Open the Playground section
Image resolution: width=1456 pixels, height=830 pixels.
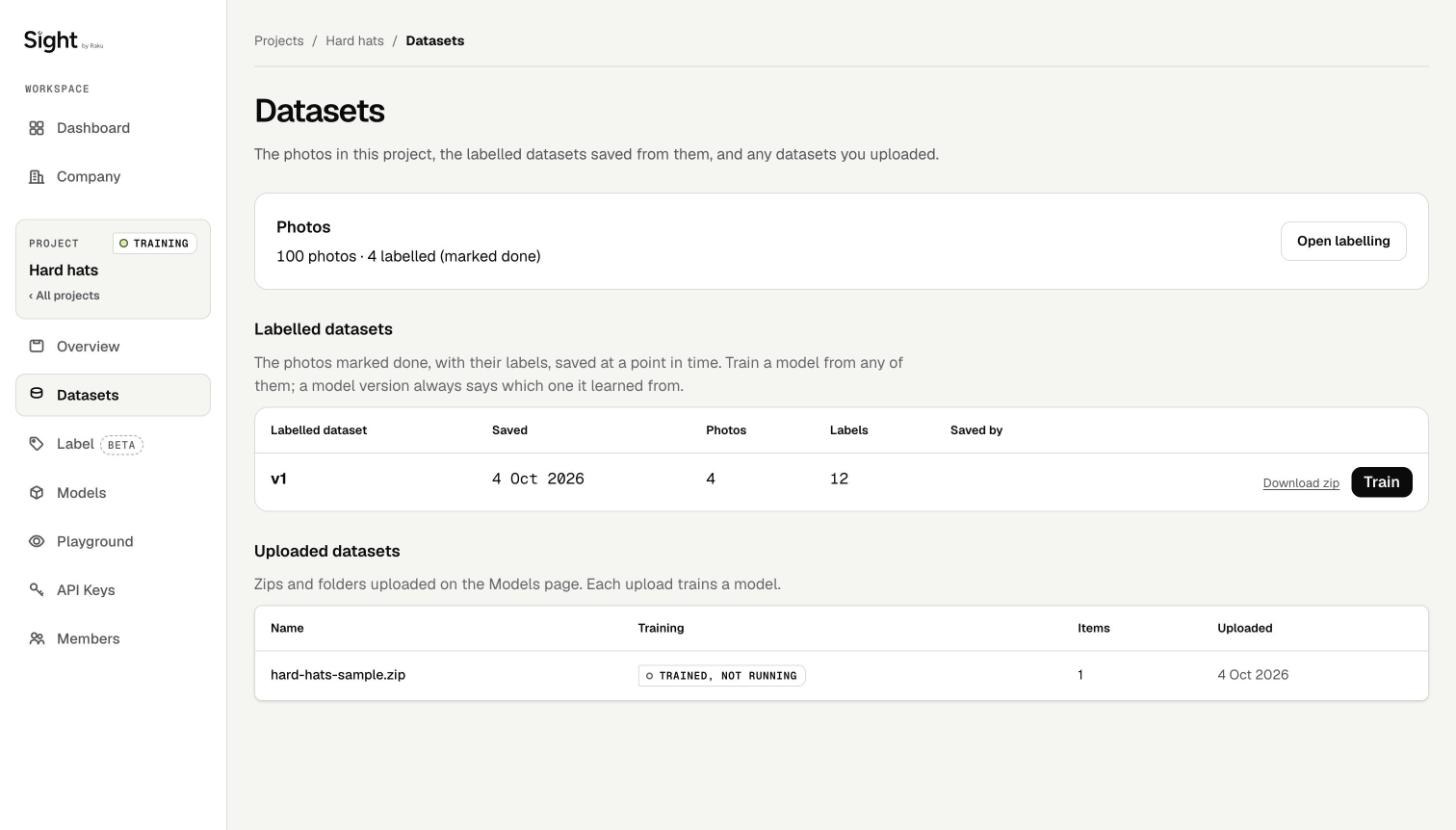pyautogui.click(x=113, y=542)
